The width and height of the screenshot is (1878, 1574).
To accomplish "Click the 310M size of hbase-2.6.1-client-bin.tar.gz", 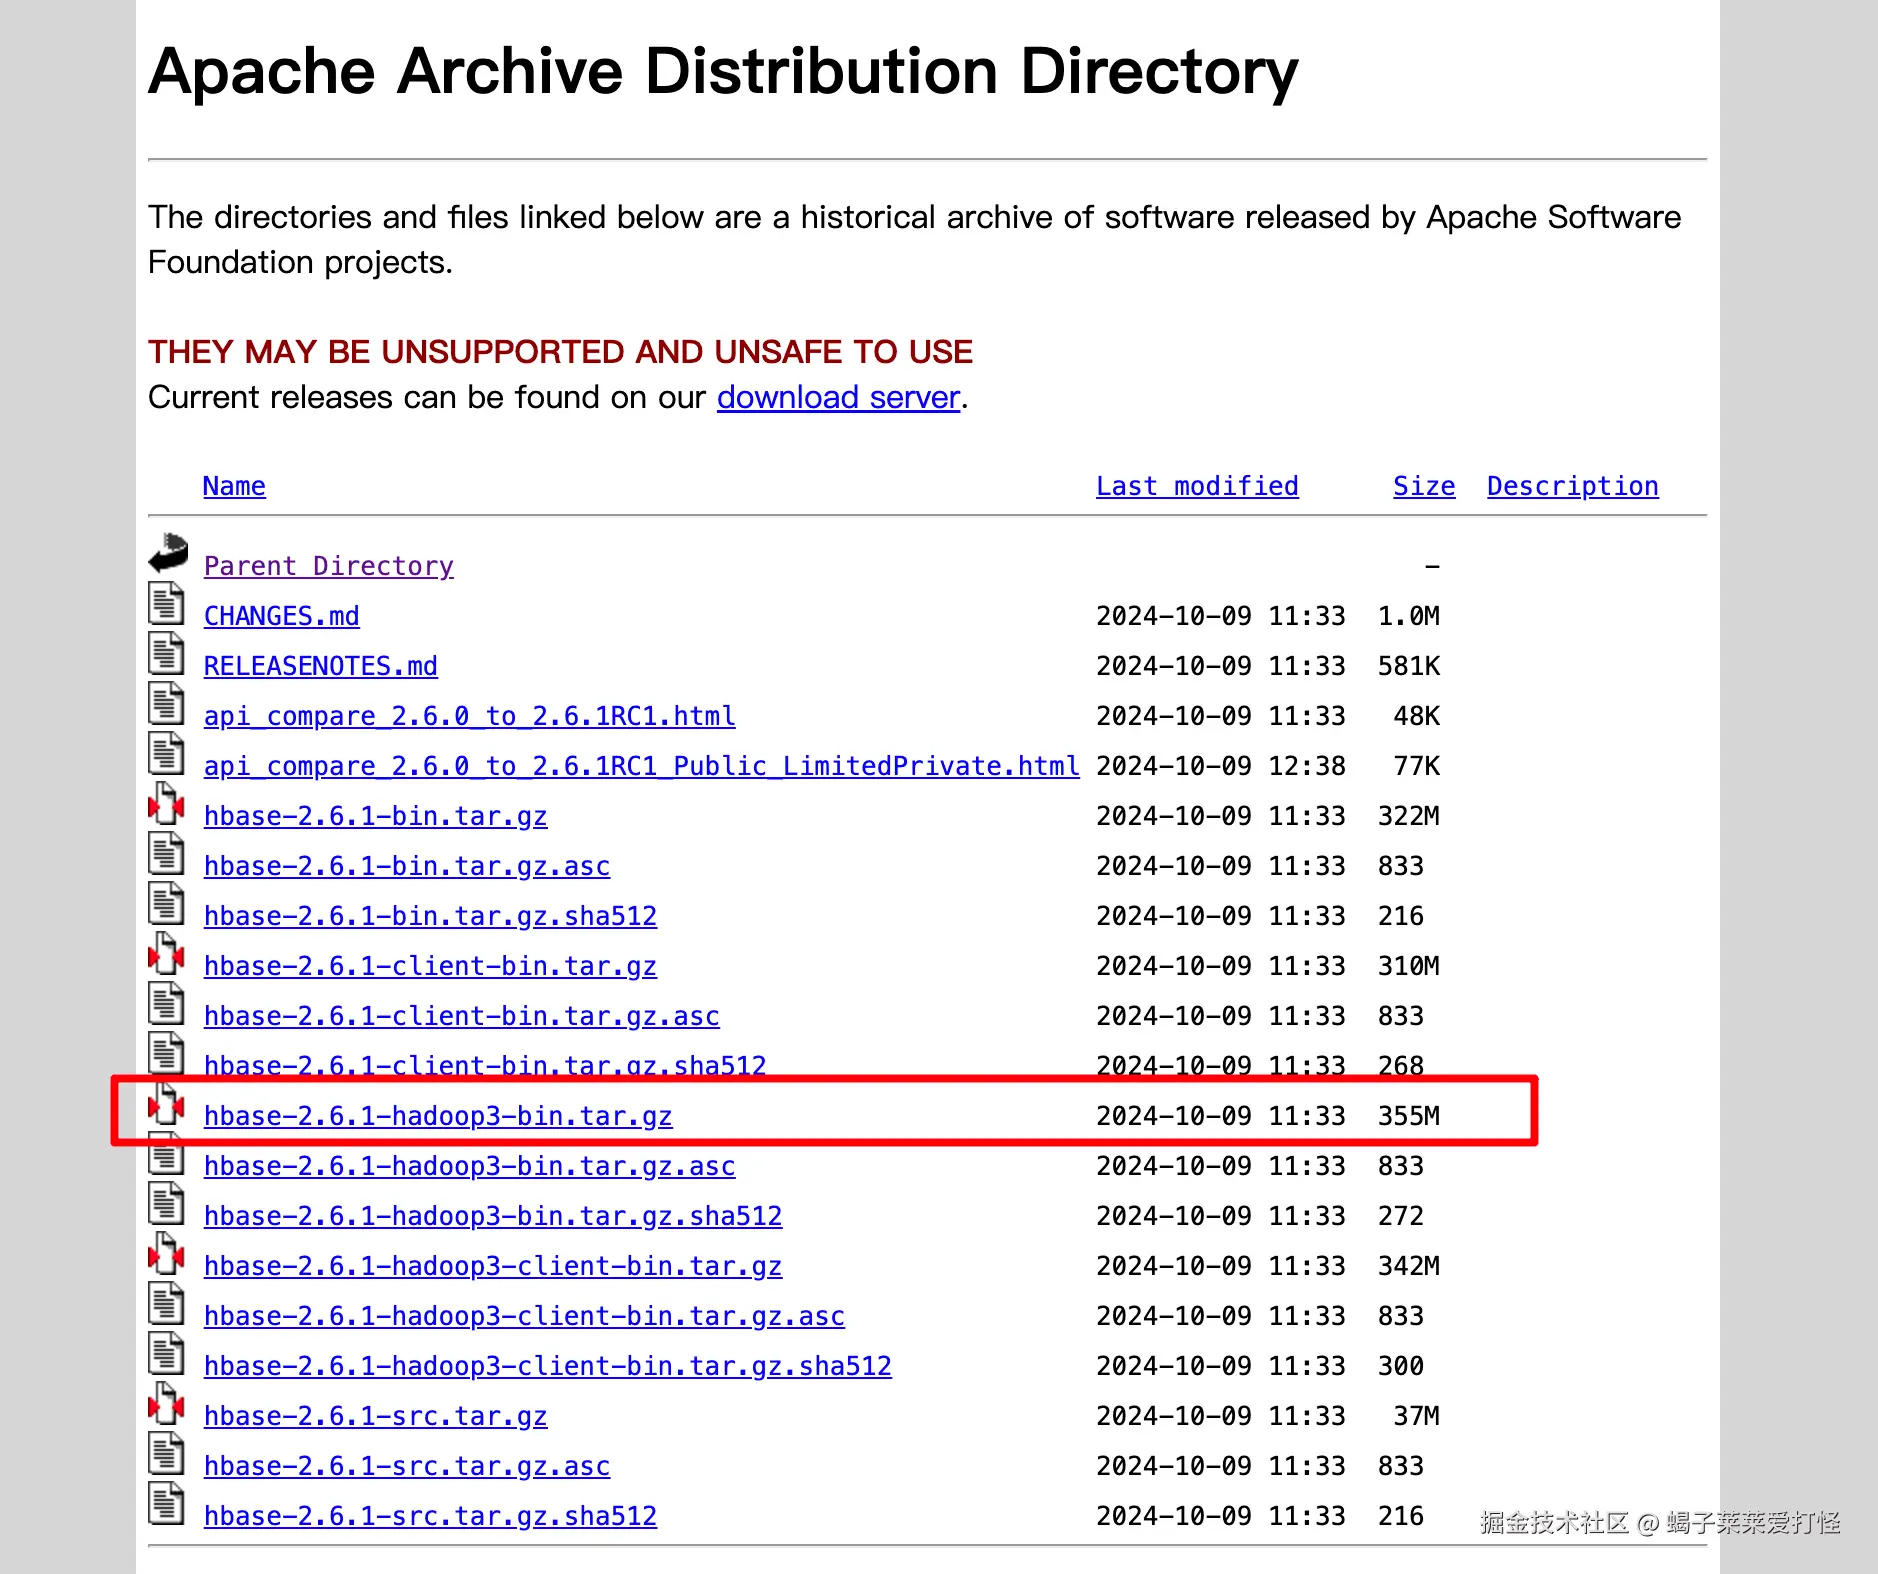I will pyautogui.click(x=1408, y=966).
